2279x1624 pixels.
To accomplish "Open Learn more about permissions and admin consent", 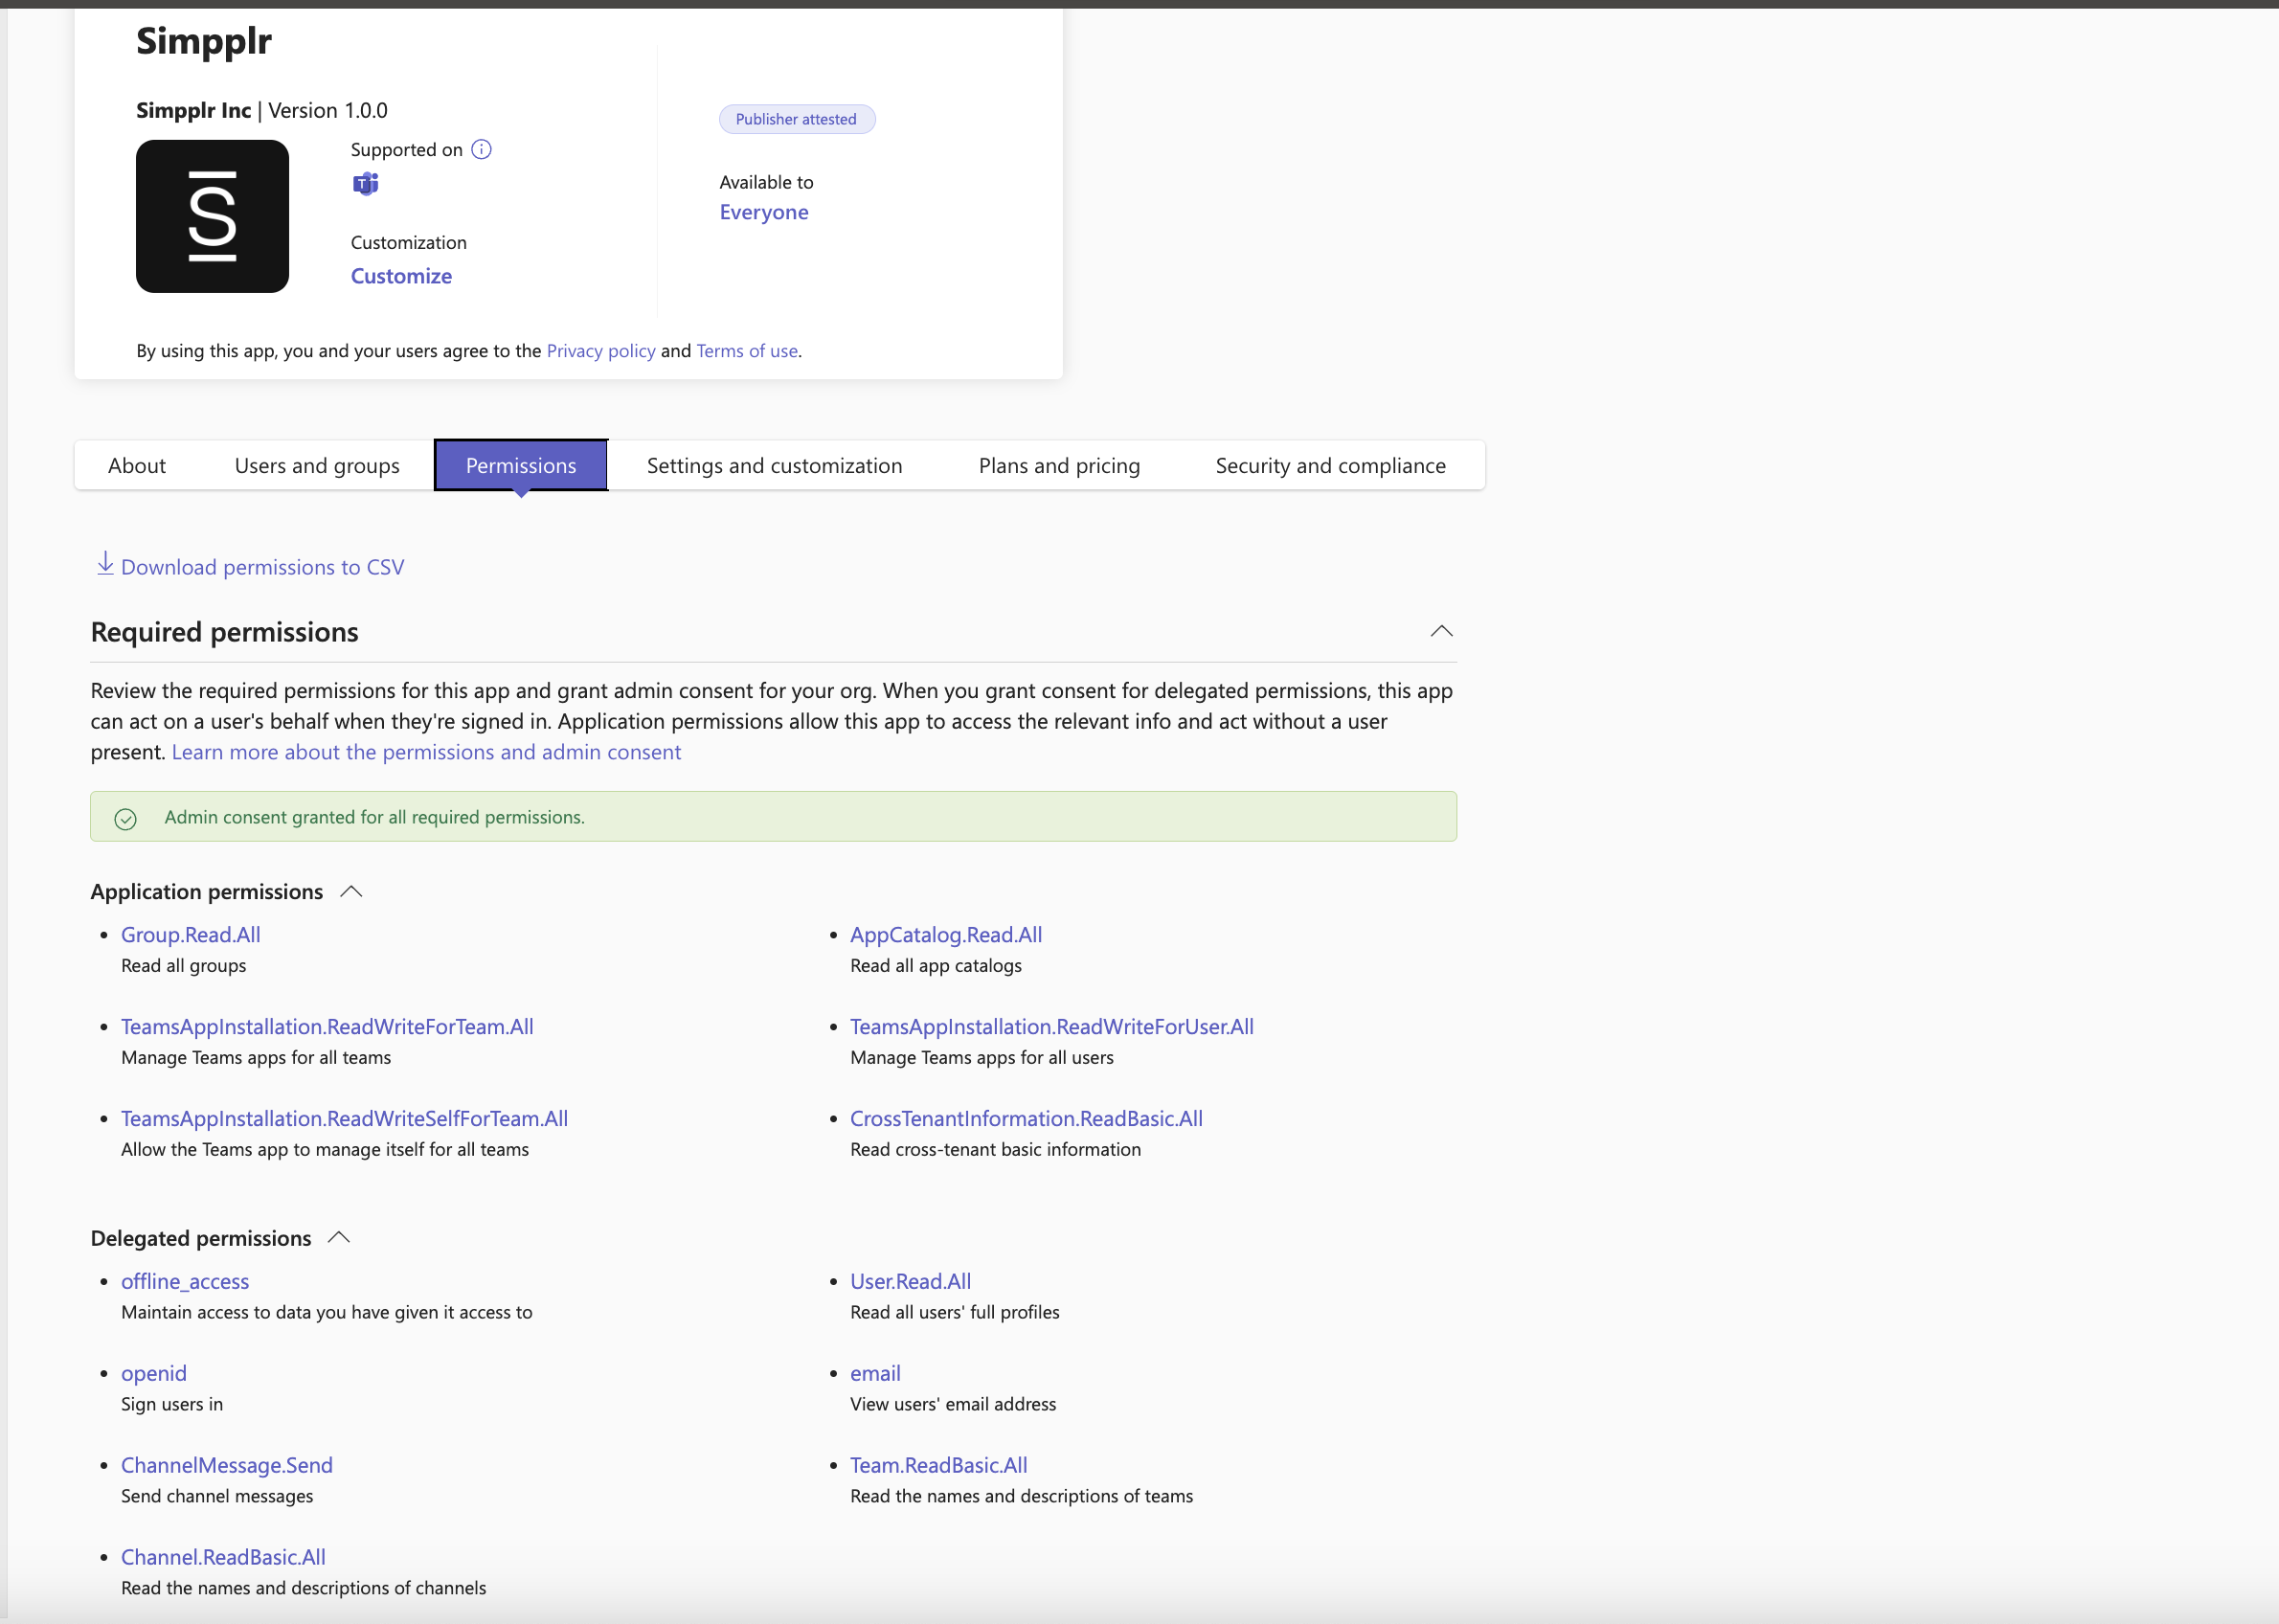I will 426,752.
